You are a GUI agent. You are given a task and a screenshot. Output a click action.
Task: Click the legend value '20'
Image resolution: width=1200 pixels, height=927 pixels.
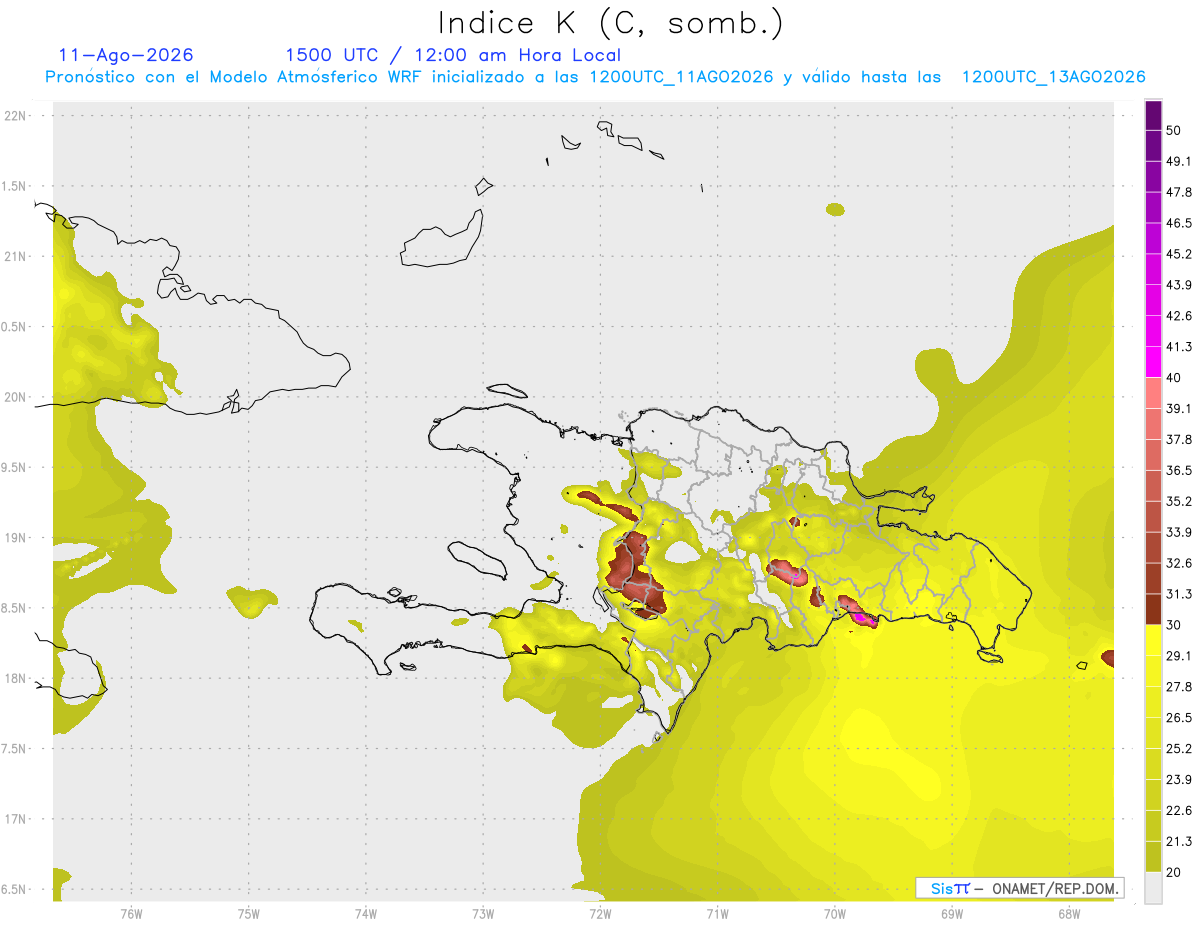click(x=1174, y=873)
